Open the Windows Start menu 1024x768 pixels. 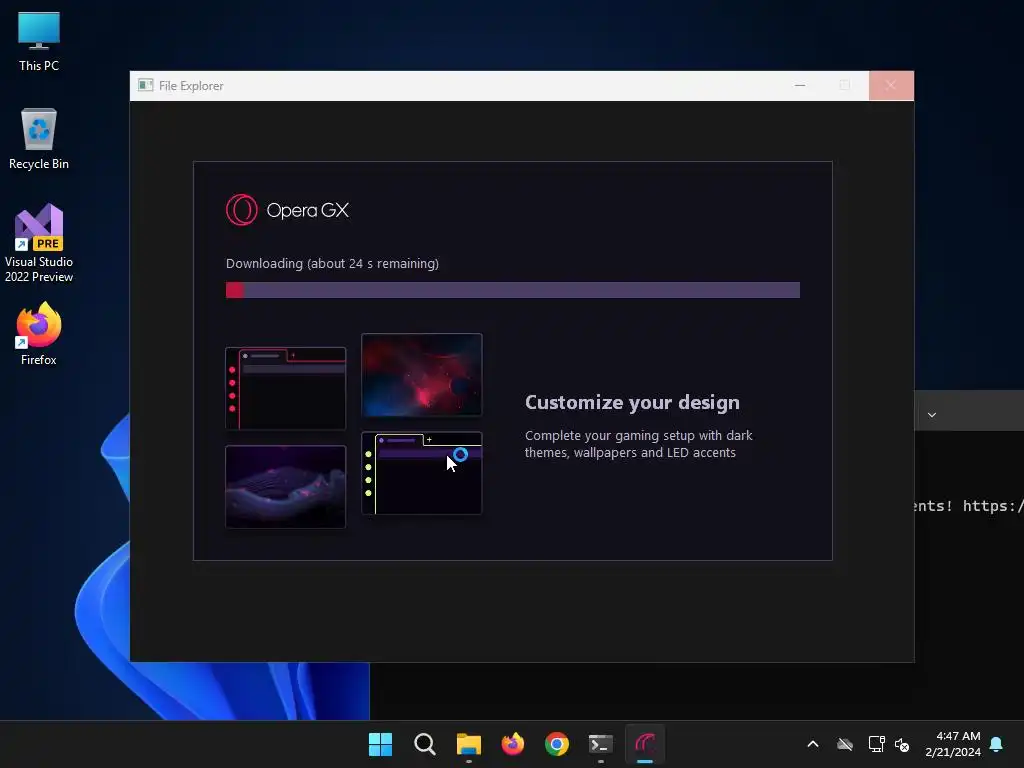380,744
